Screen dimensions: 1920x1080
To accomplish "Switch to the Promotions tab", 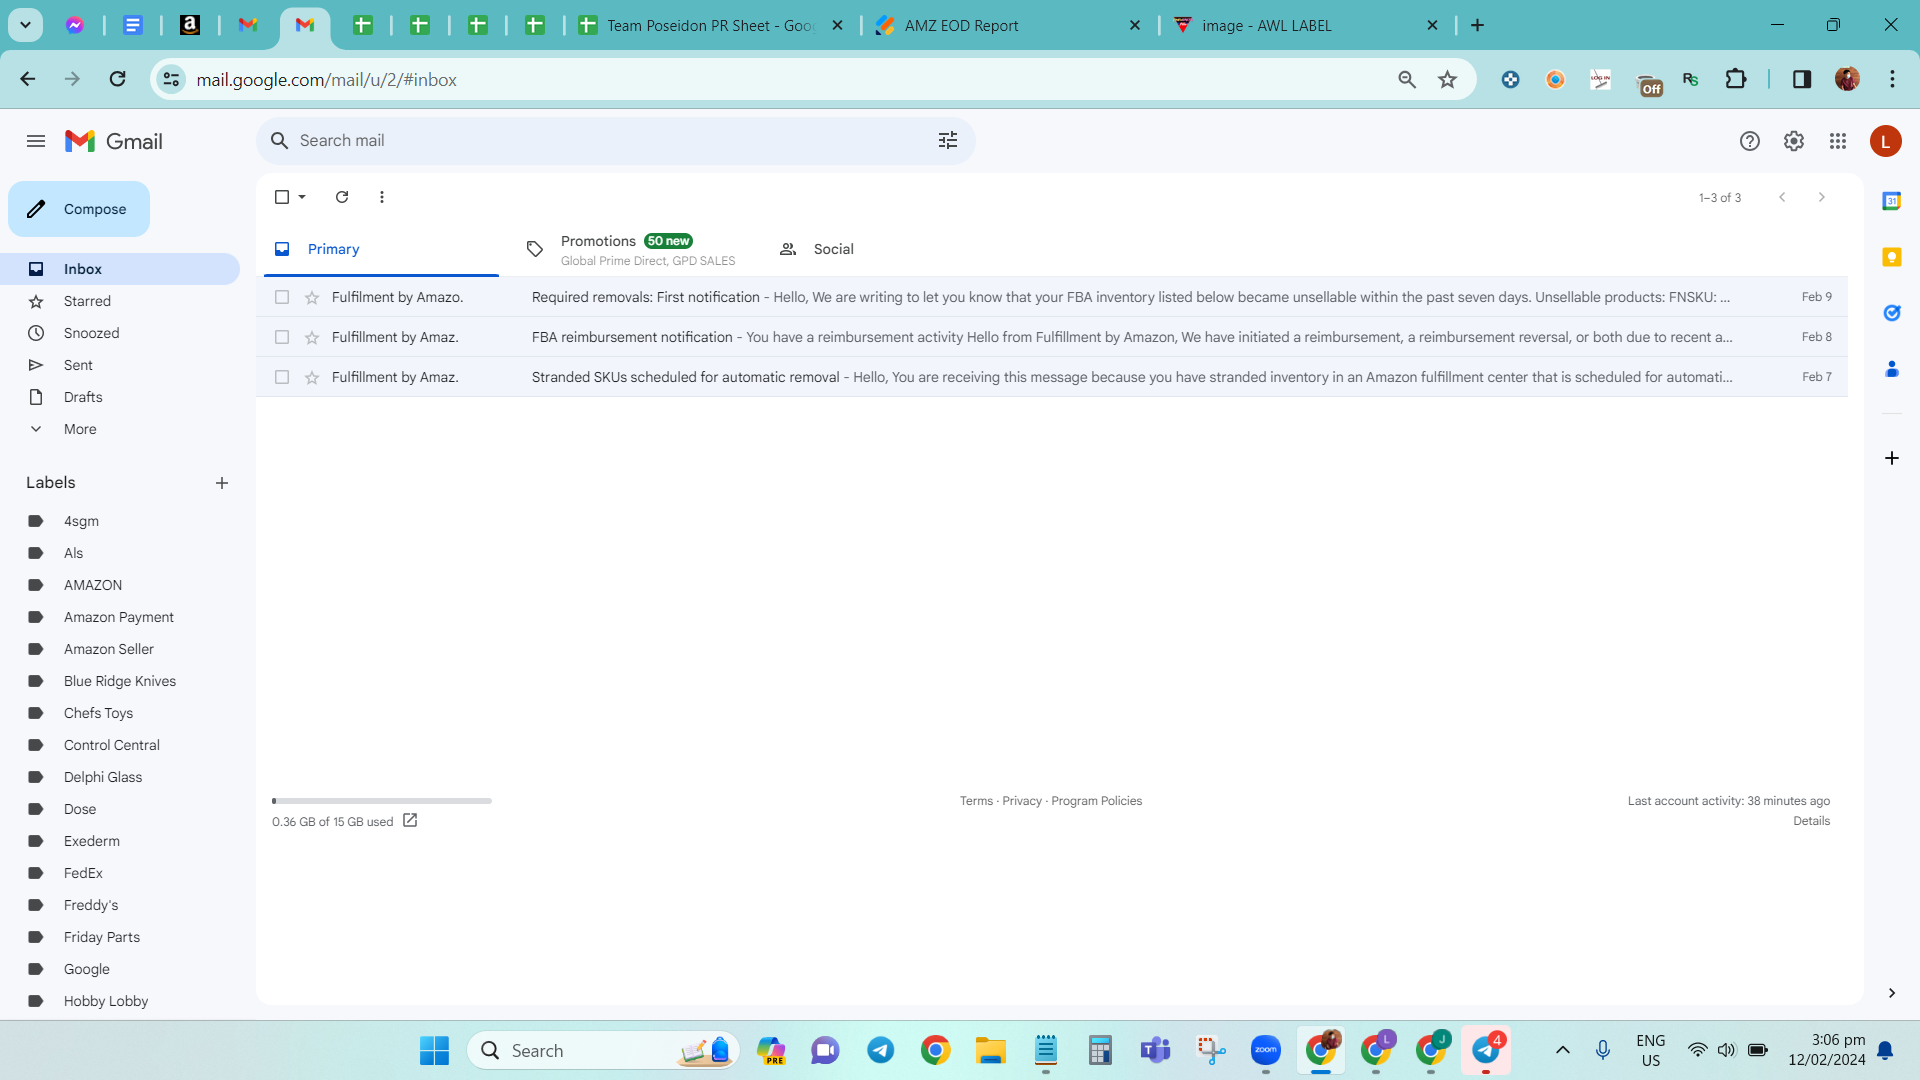I will coord(632,249).
